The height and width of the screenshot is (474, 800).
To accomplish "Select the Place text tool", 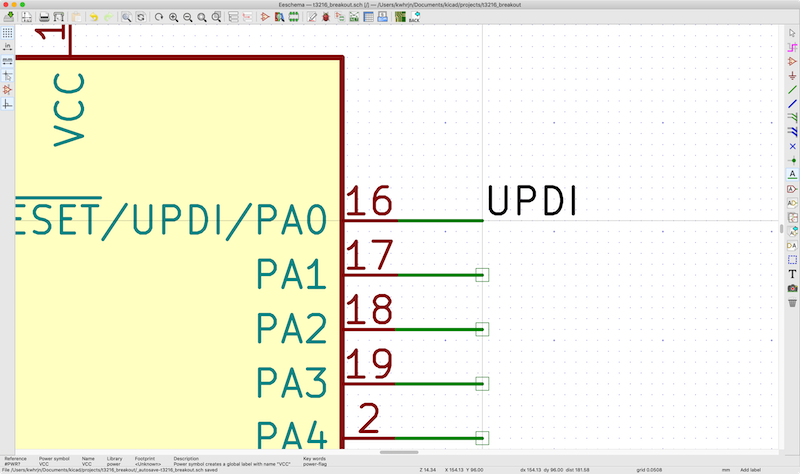I will point(792,274).
